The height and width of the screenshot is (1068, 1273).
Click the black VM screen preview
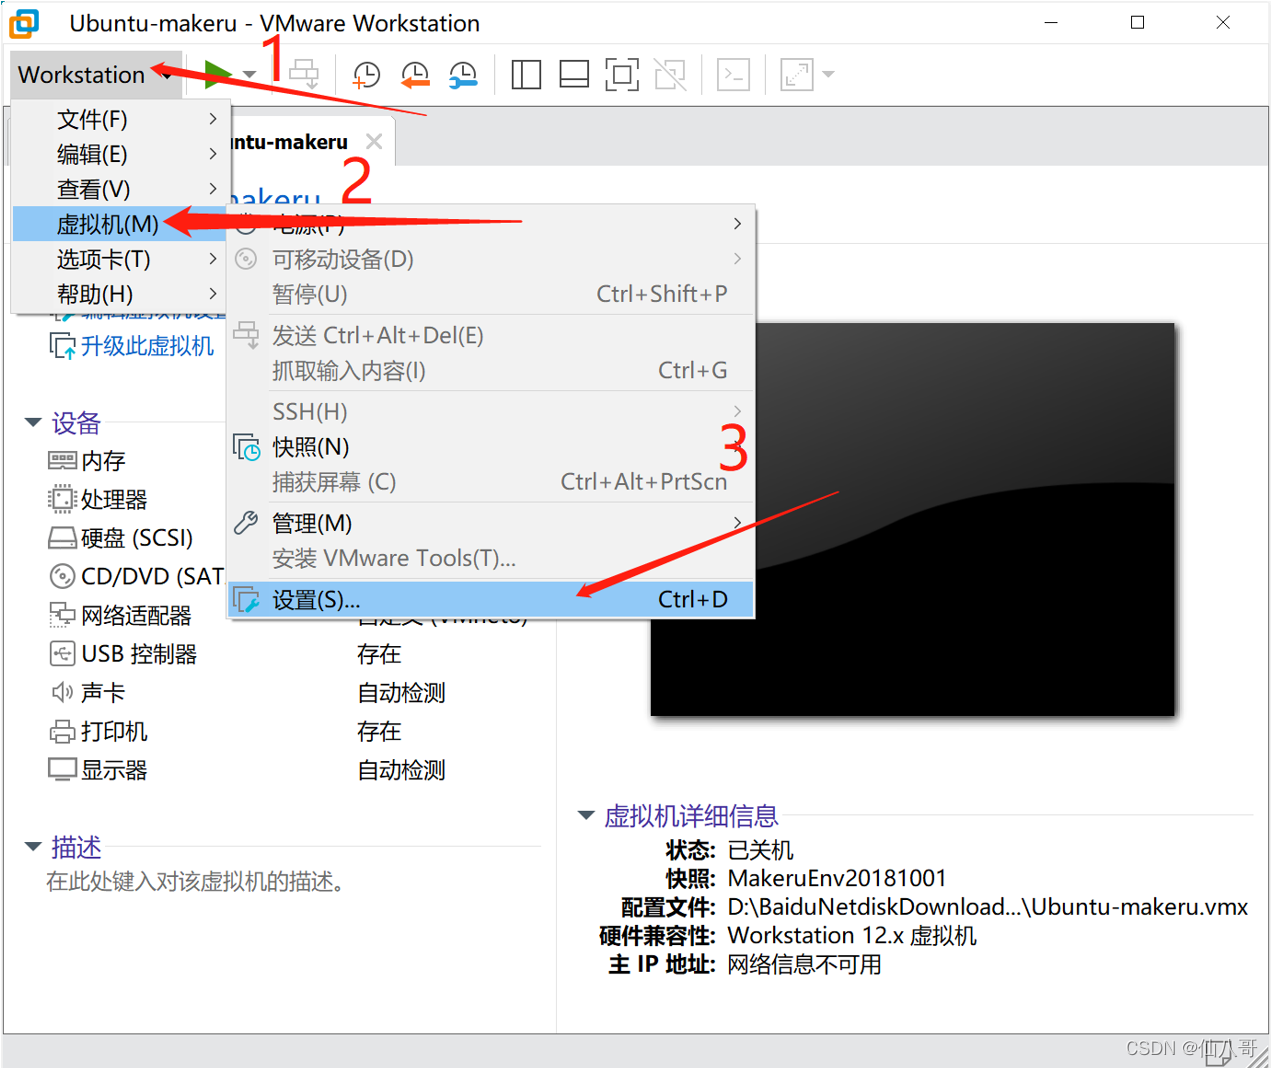pos(912,519)
